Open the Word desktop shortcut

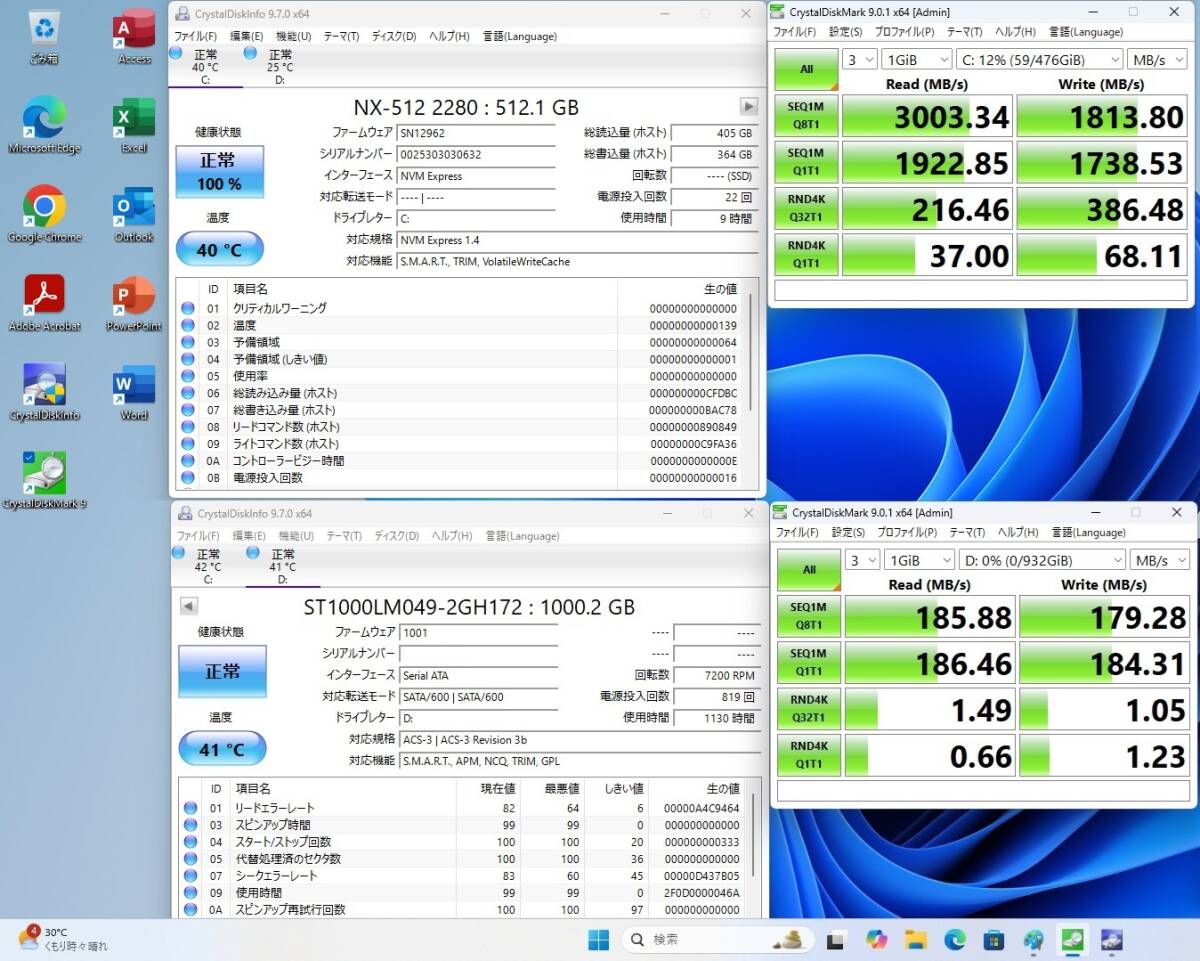tap(134, 392)
